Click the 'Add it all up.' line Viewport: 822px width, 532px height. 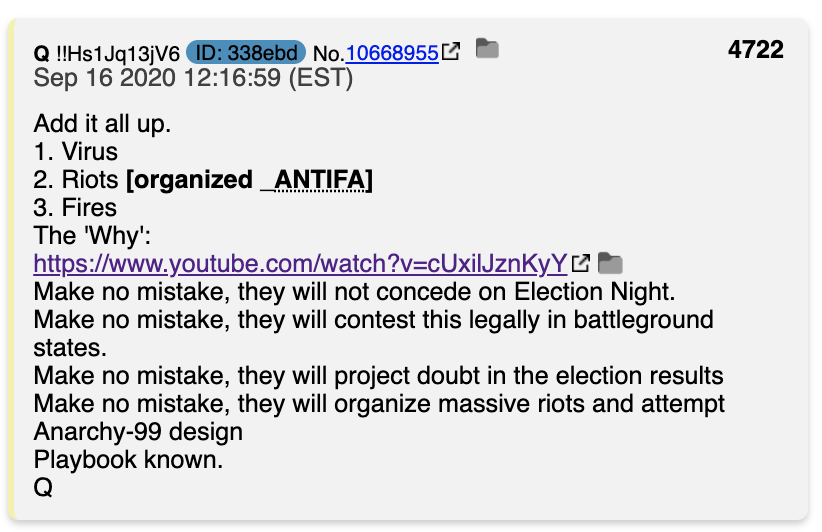point(102,124)
